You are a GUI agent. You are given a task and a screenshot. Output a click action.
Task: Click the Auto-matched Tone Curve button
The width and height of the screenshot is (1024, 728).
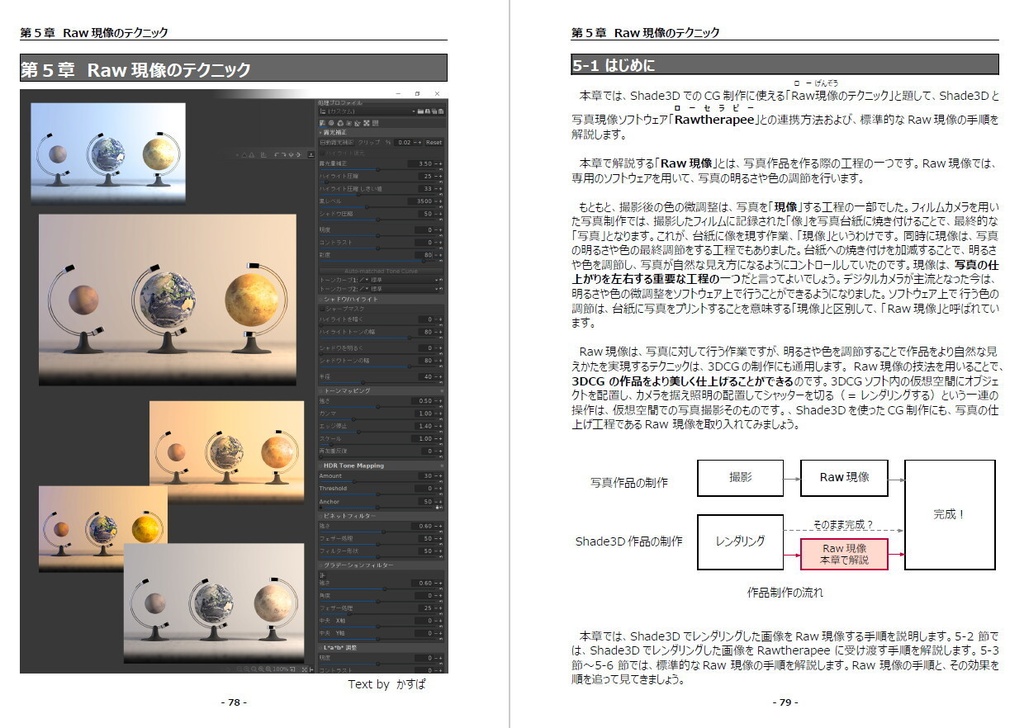click(x=380, y=270)
